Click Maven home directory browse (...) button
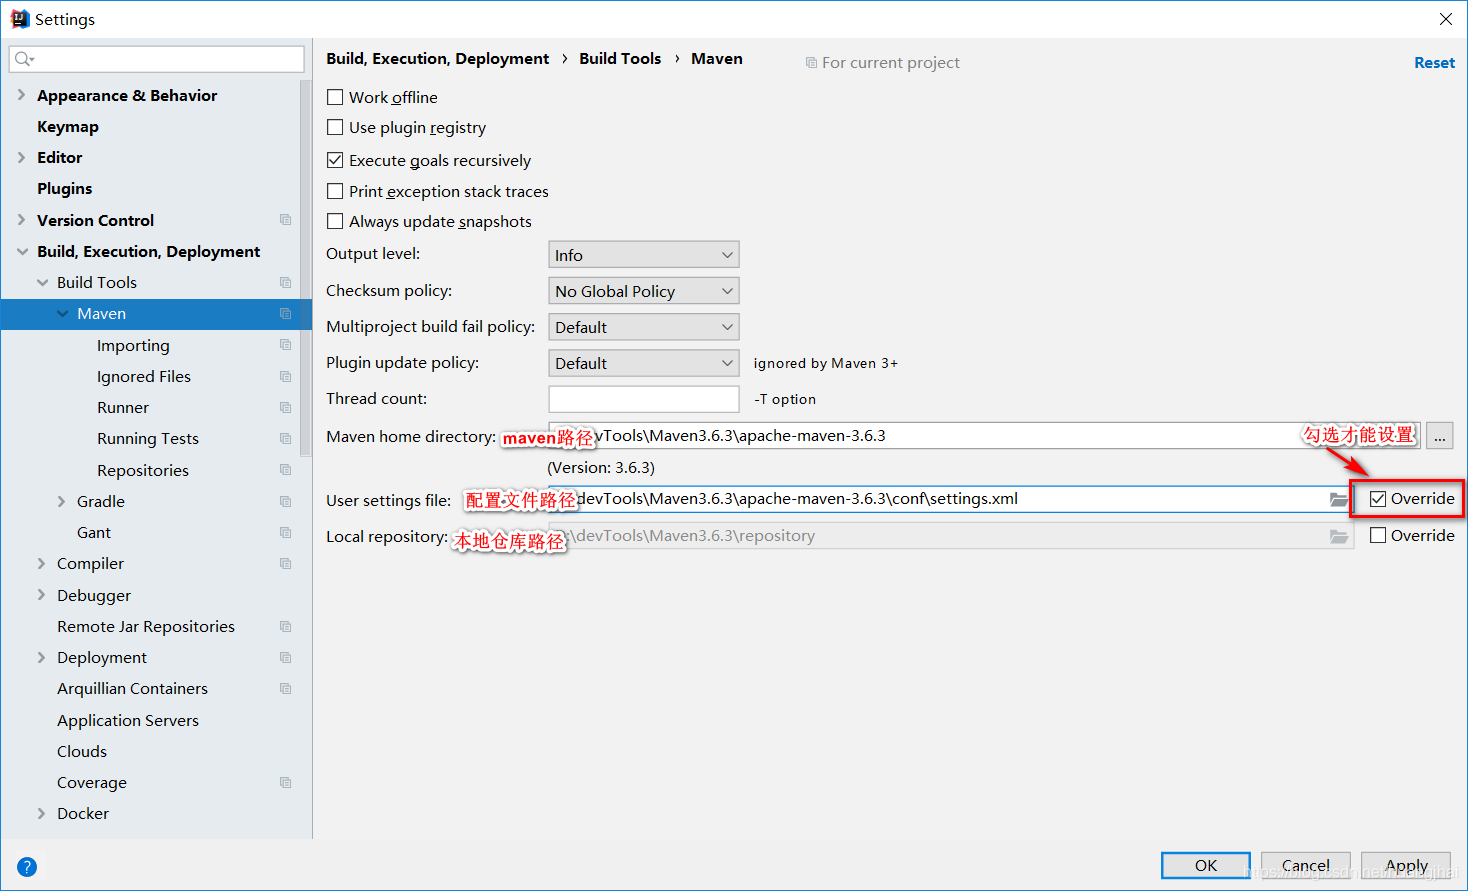Image resolution: width=1468 pixels, height=891 pixels. [1440, 436]
